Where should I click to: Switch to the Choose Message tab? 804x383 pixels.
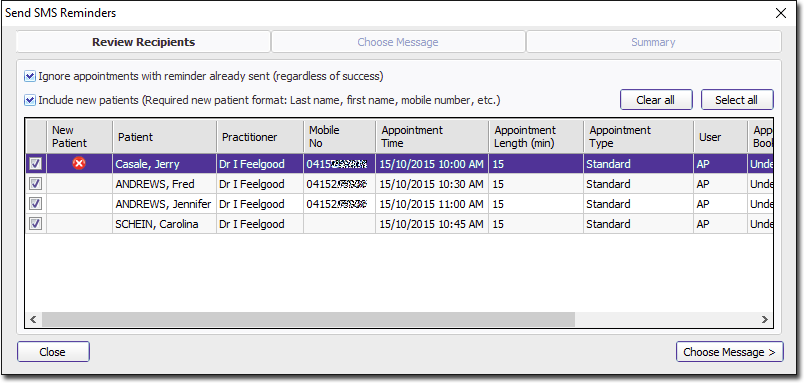pyautogui.click(x=398, y=42)
